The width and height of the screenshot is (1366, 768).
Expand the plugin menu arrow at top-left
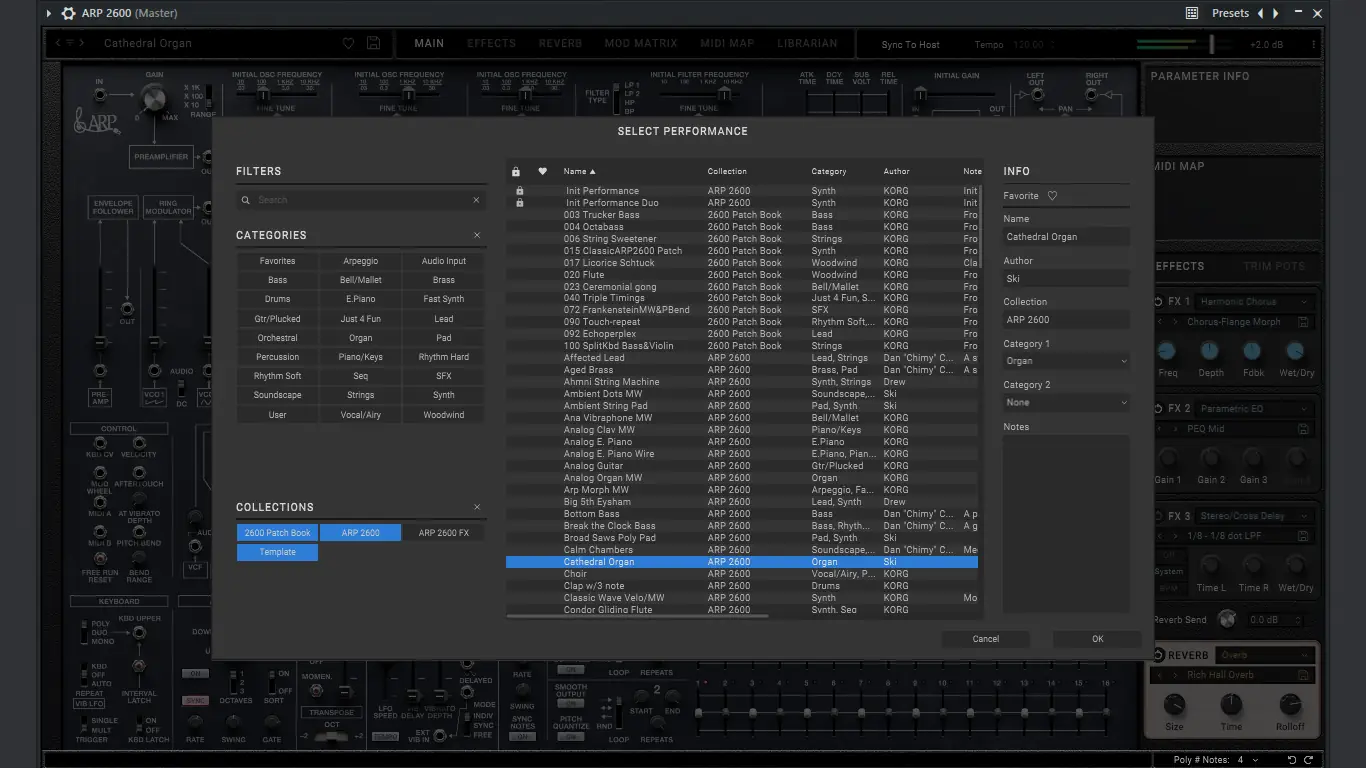point(48,13)
